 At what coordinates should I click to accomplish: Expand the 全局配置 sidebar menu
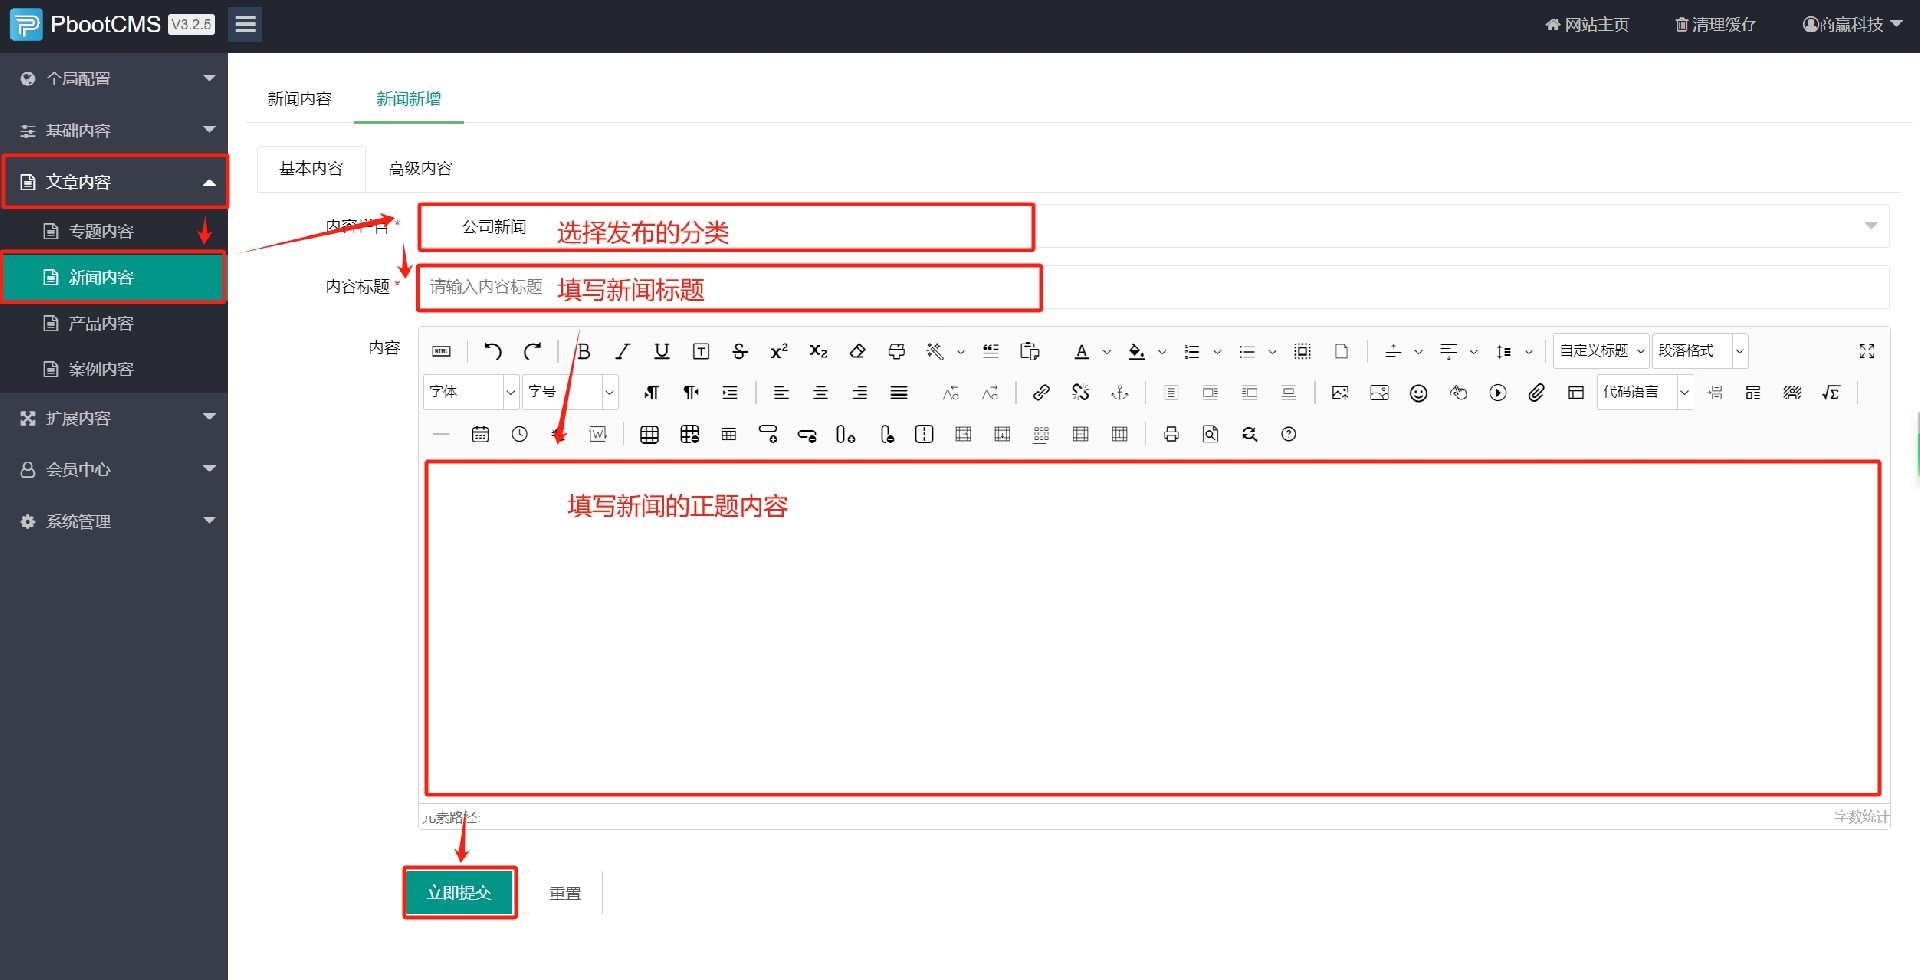tap(114, 79)
